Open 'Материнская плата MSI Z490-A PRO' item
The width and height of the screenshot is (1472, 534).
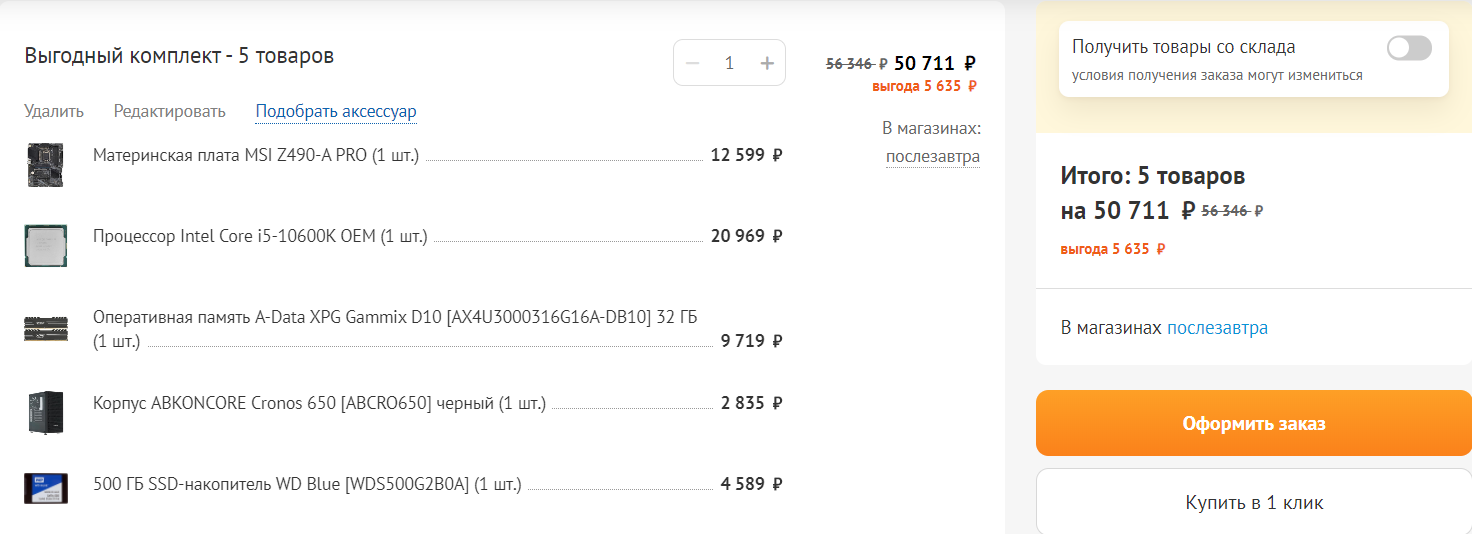point(255,155)
